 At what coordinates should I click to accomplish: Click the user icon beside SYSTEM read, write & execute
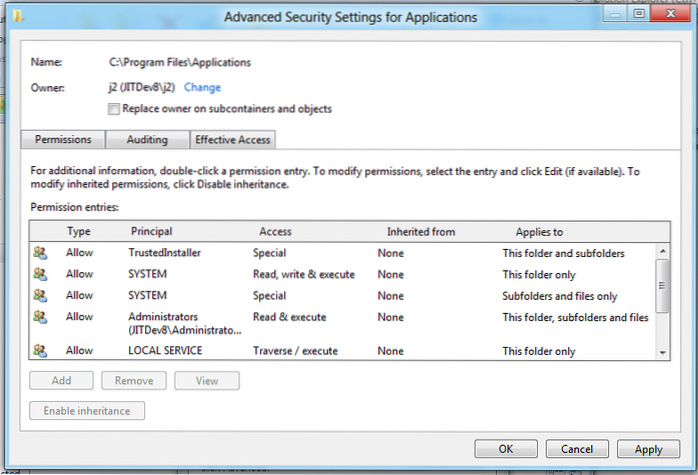40,274
